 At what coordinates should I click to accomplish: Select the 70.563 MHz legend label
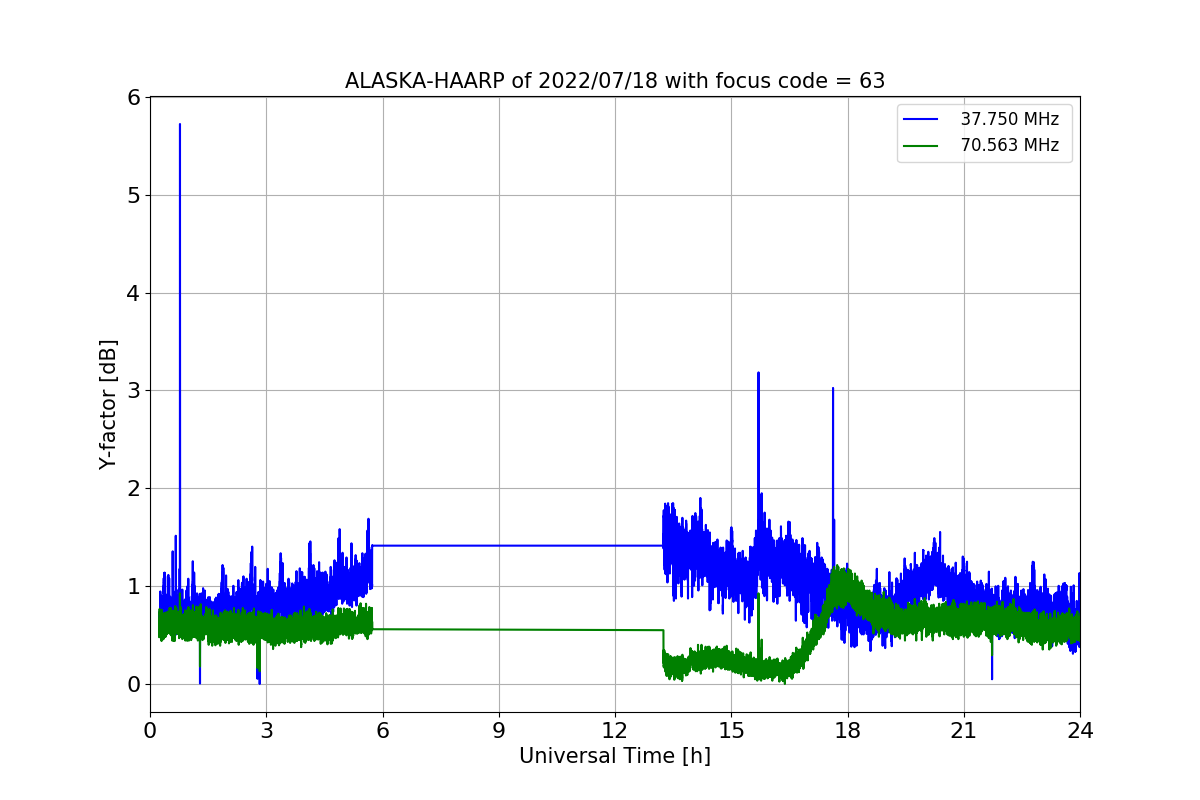point(1010,145)
